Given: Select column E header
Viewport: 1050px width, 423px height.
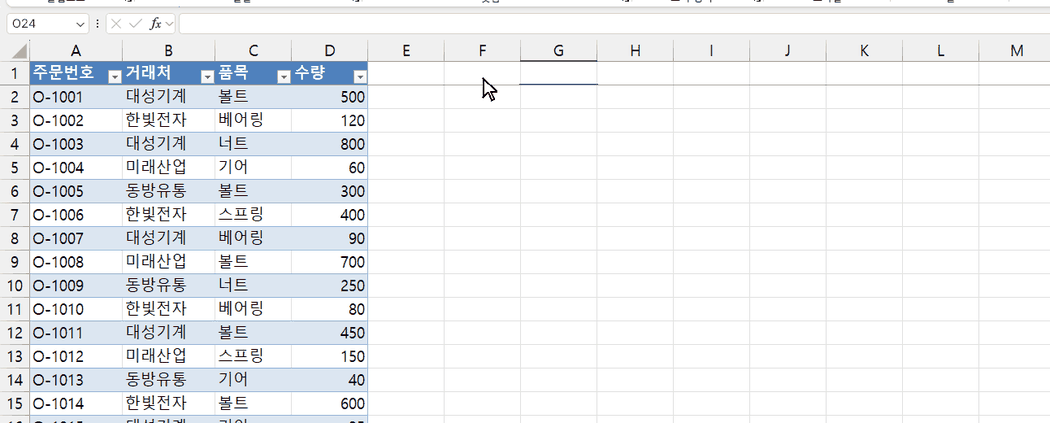Looking at the screenshot, I should (x=406, y=50).
